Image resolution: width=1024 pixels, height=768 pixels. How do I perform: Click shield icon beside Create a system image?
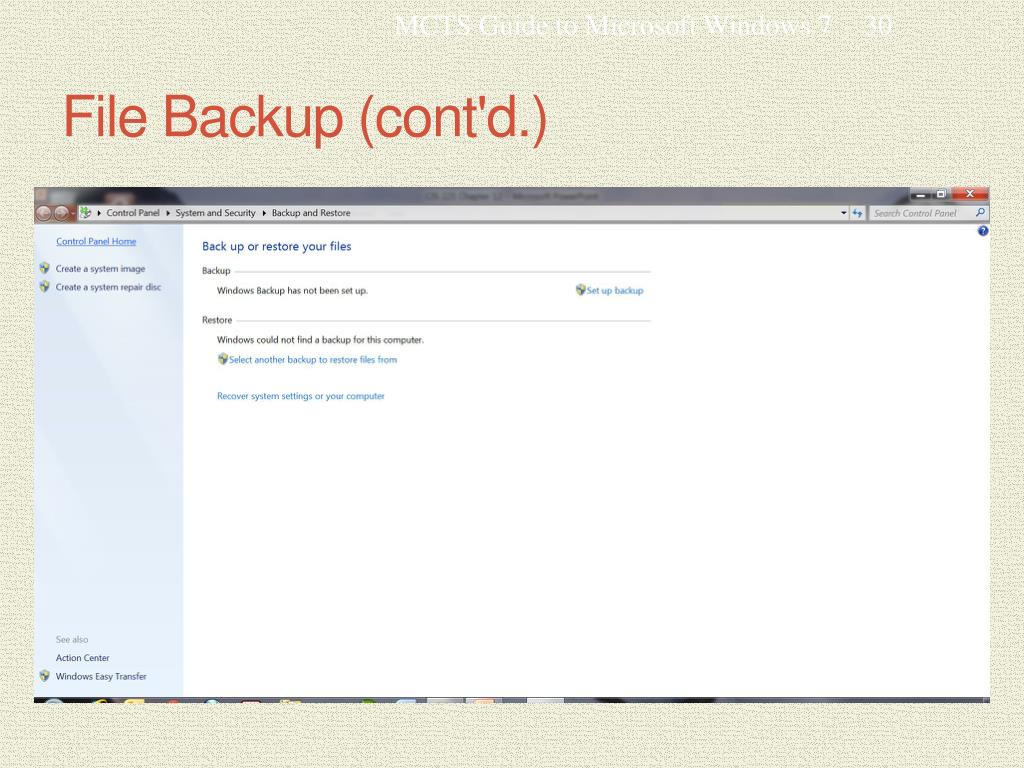tap(44, 268)
